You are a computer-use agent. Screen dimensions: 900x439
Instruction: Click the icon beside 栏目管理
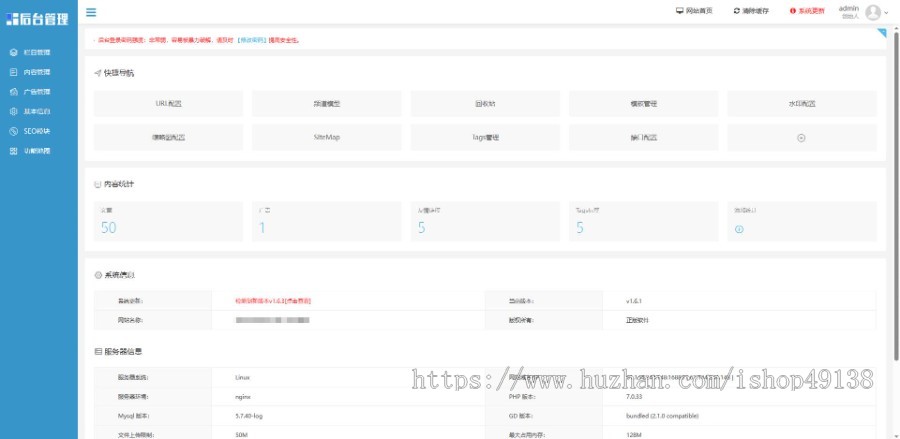point(14,52)
